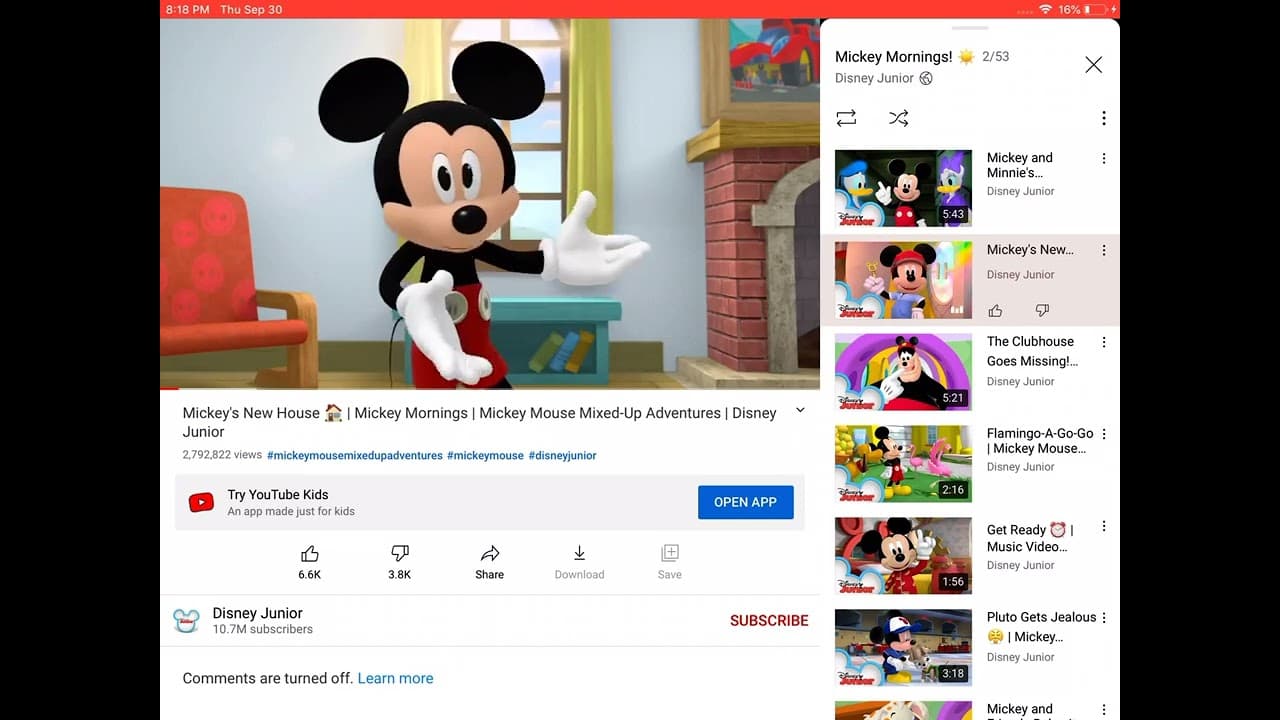Open options for Flamingo-A-Go-Go video
Viewport: 1280px width, 720px height.
pyautogui.click(x=1104, y=434)
